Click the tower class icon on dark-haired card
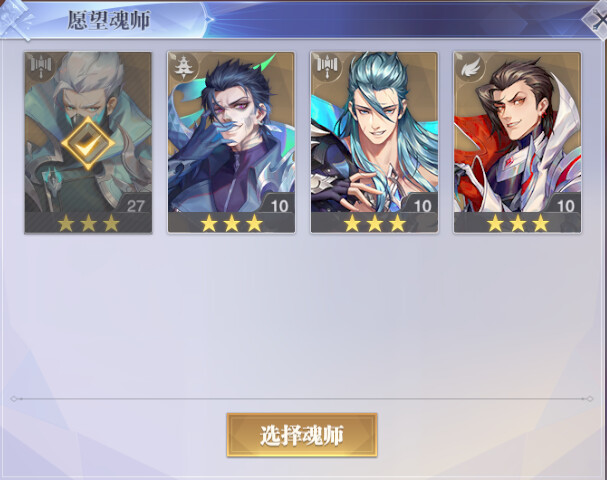607x480 pixels. point(182,66)
